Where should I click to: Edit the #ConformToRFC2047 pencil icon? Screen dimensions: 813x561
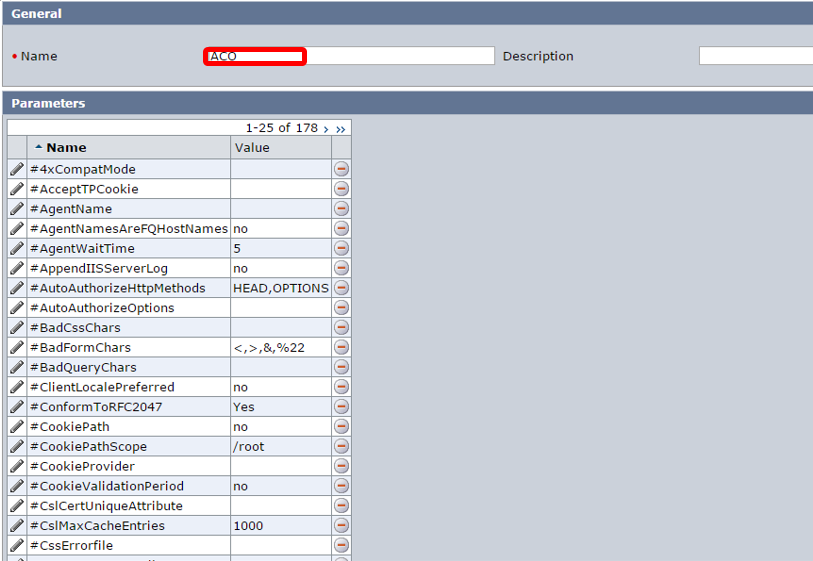(x=17, y=406)
